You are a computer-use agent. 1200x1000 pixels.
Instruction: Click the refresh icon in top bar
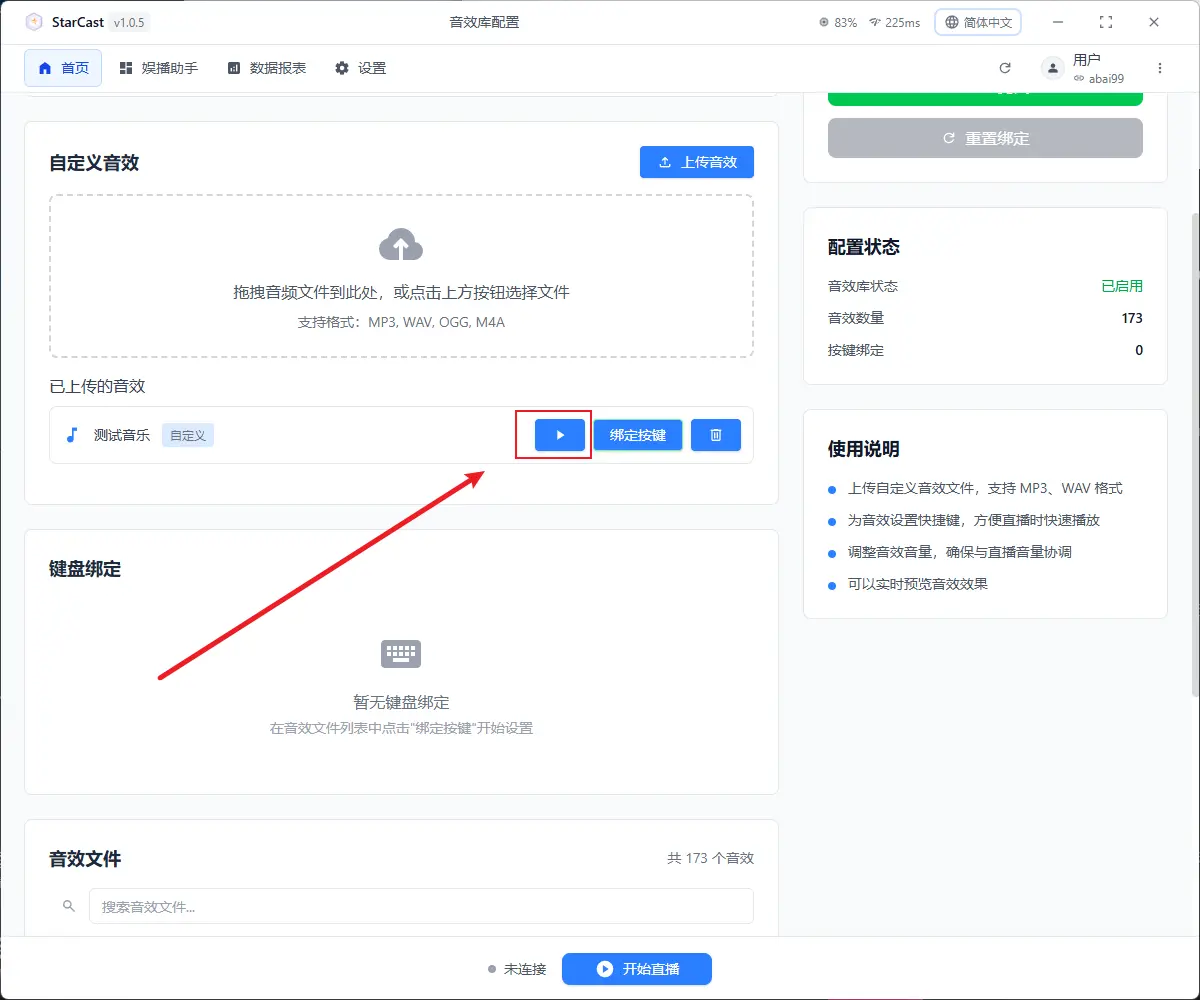coord(1005,68)
